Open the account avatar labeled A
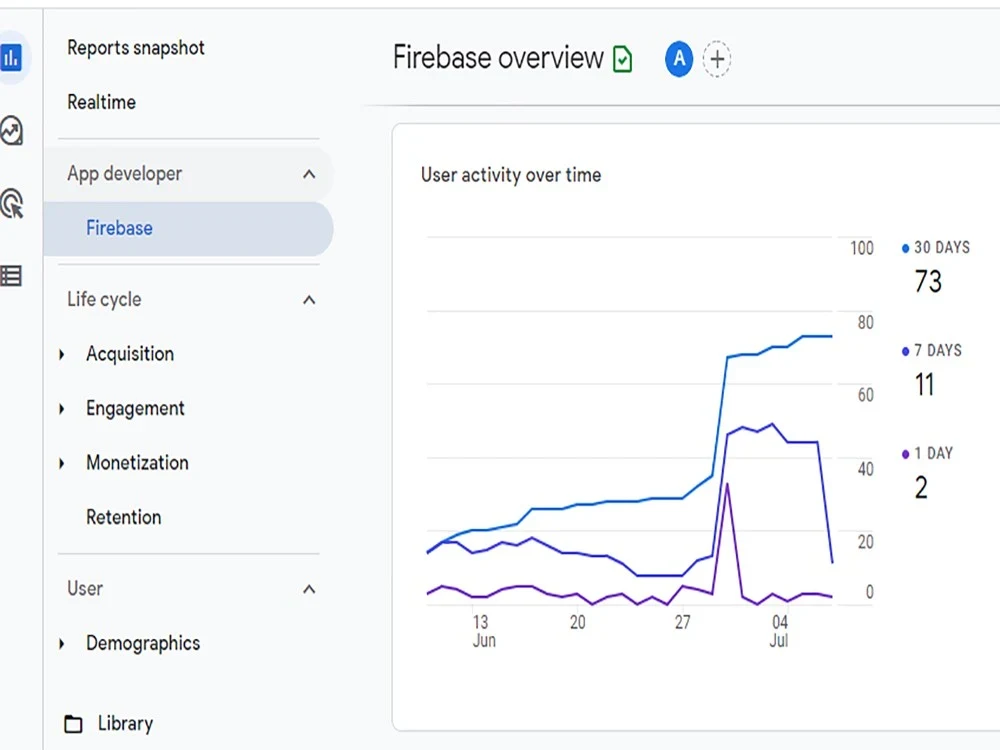The image size is (1000, 750). pyautogui.click(x=678, y=59)
